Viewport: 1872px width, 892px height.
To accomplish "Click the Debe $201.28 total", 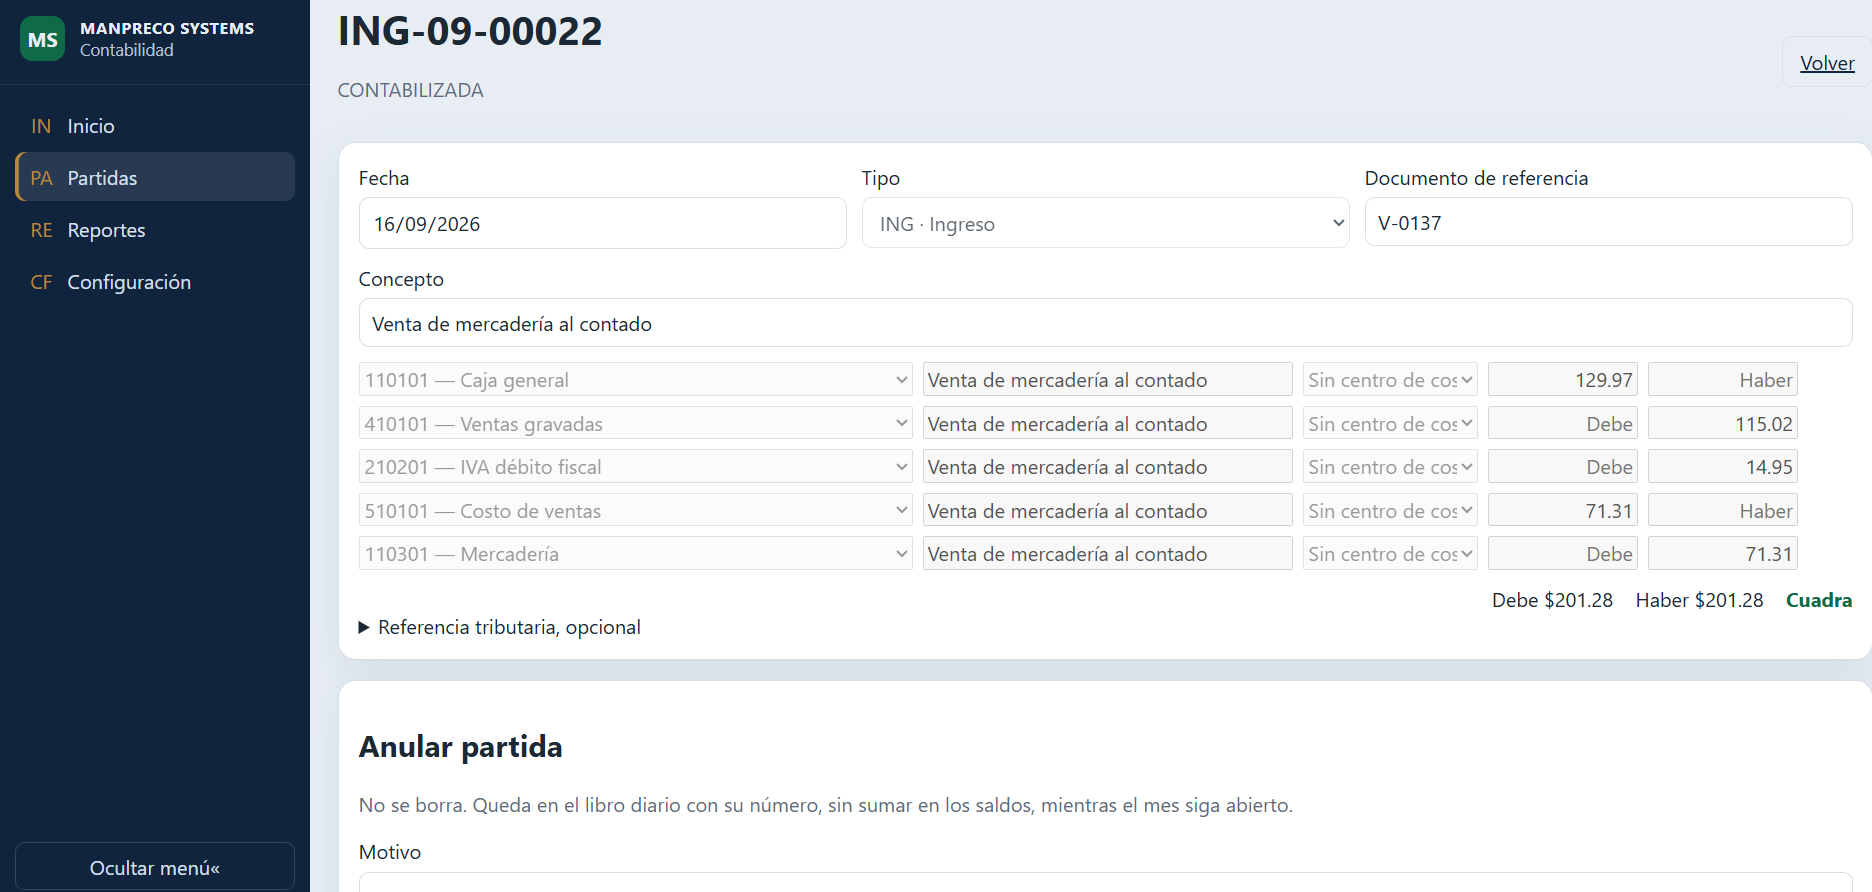I will point(1552,600).
